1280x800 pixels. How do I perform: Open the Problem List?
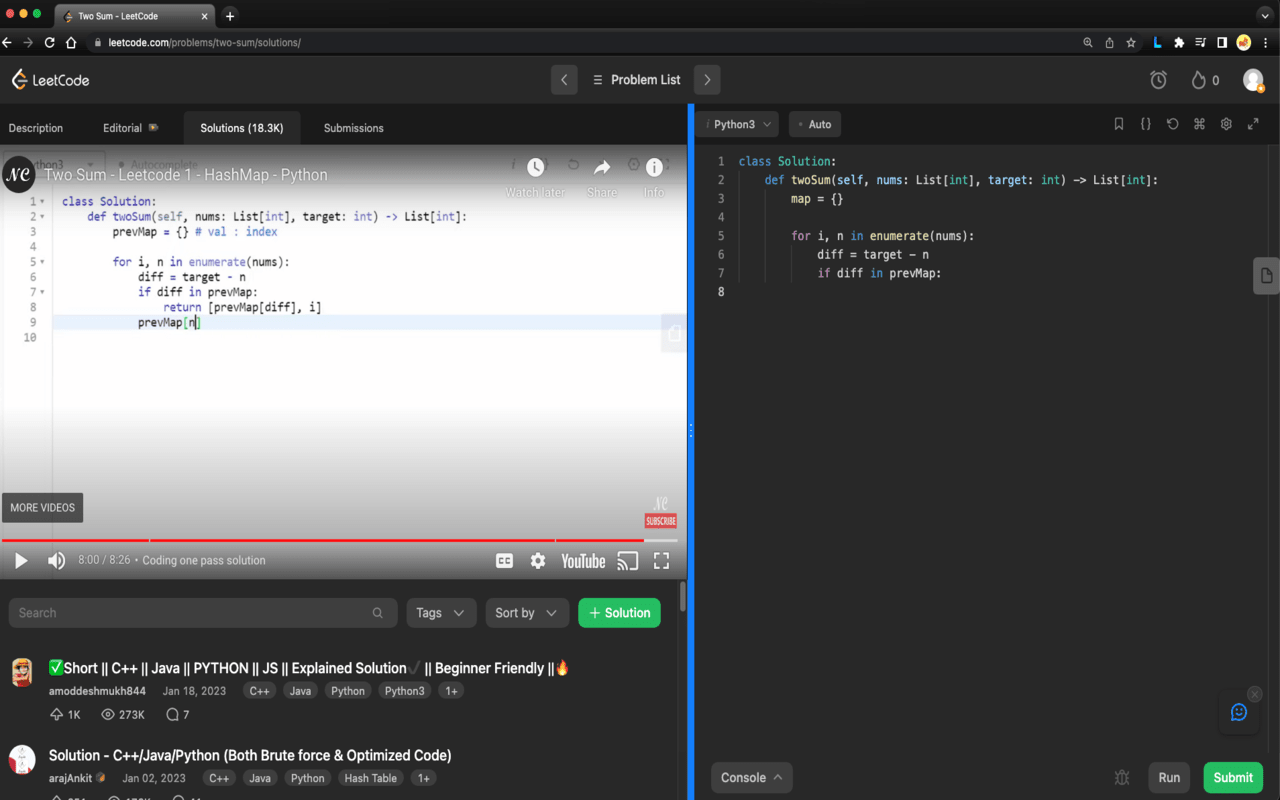(636, 80)
